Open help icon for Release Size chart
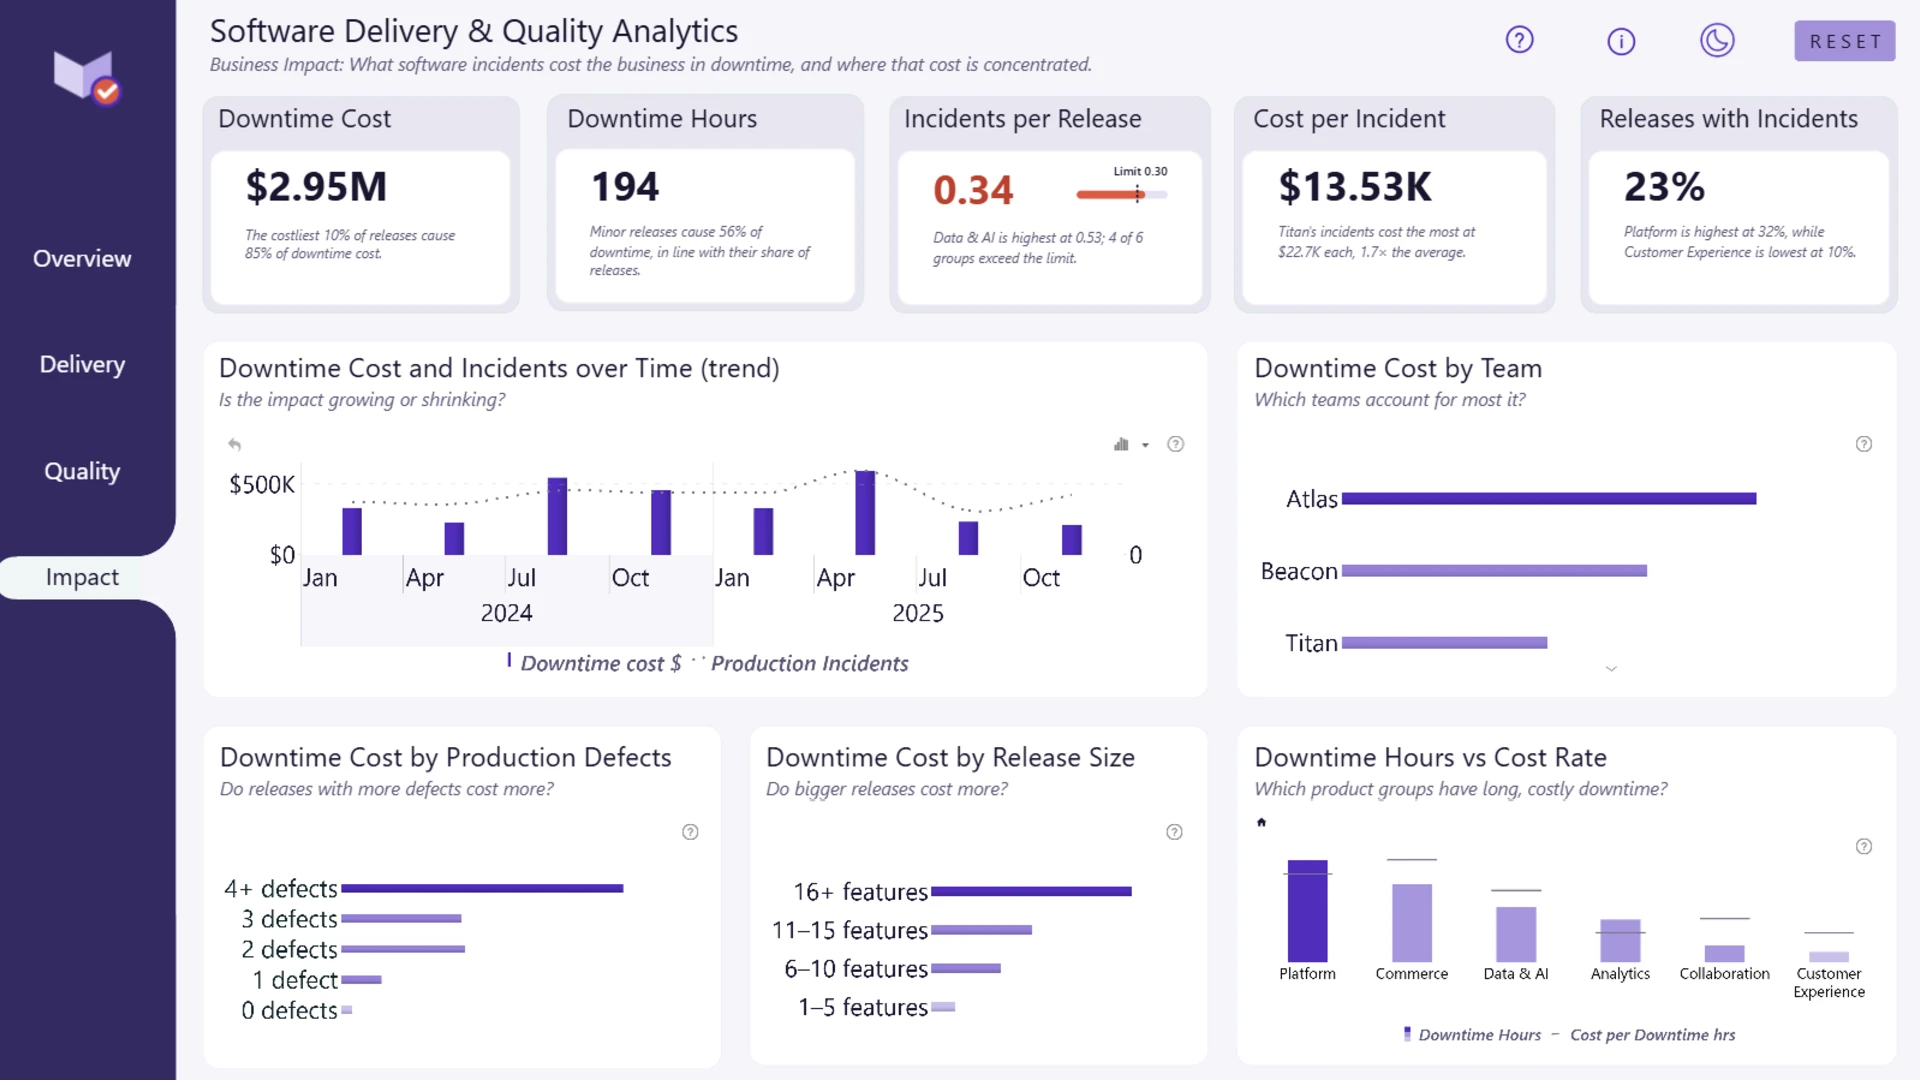 [1175, 832]
